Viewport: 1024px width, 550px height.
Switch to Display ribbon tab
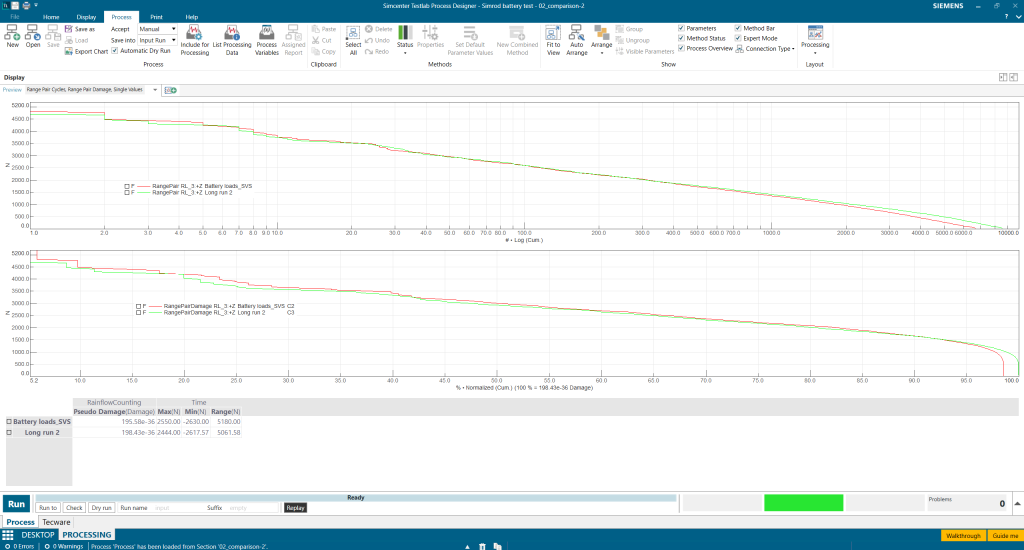tap(86, 17)
